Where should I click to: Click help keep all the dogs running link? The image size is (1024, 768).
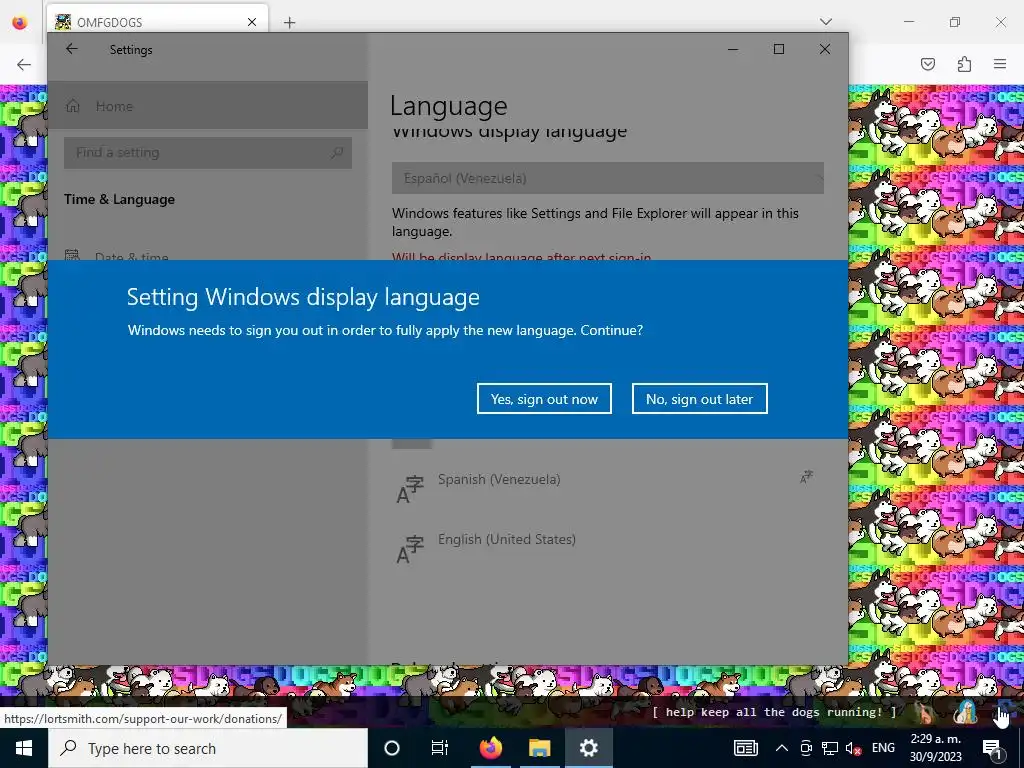click(775, 712)
